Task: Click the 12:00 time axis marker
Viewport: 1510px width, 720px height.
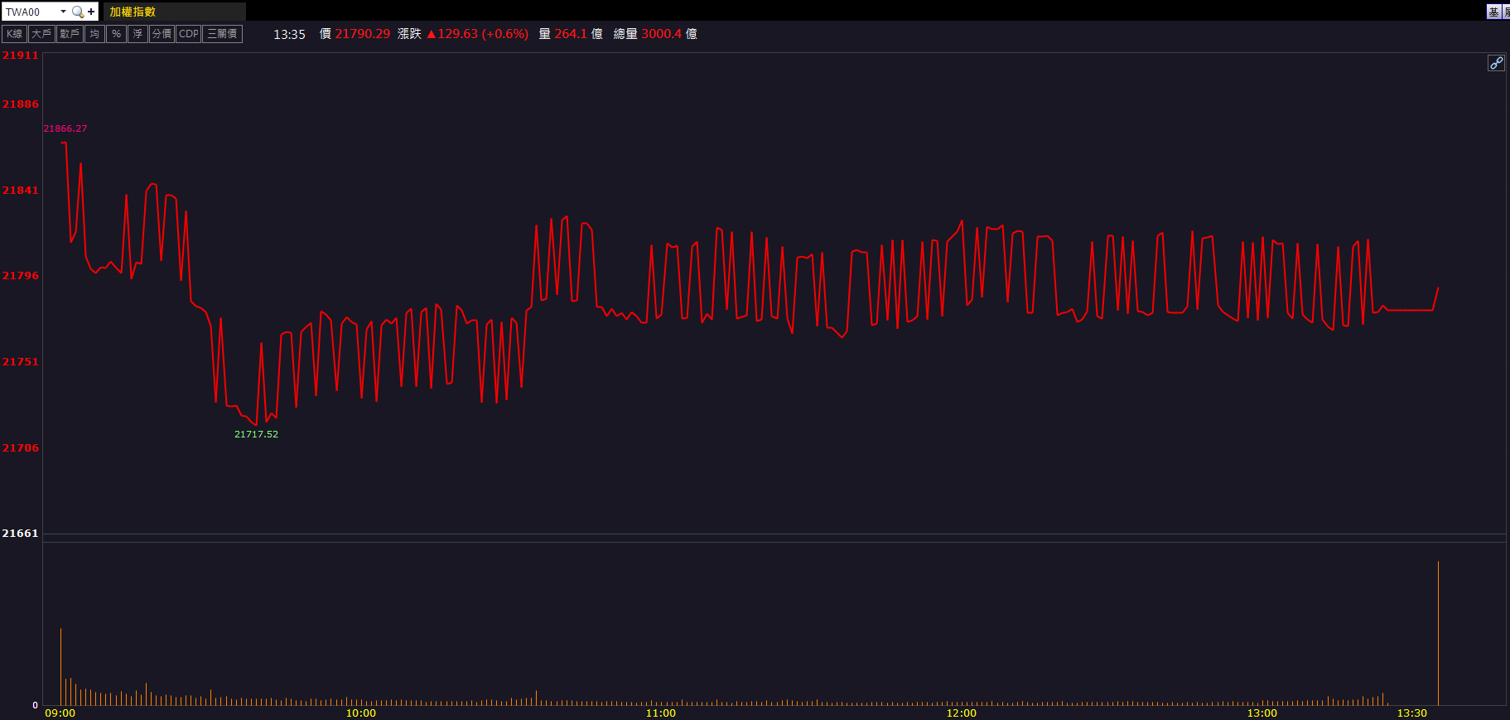Action: pyautogui.click(x=961, y=713)
